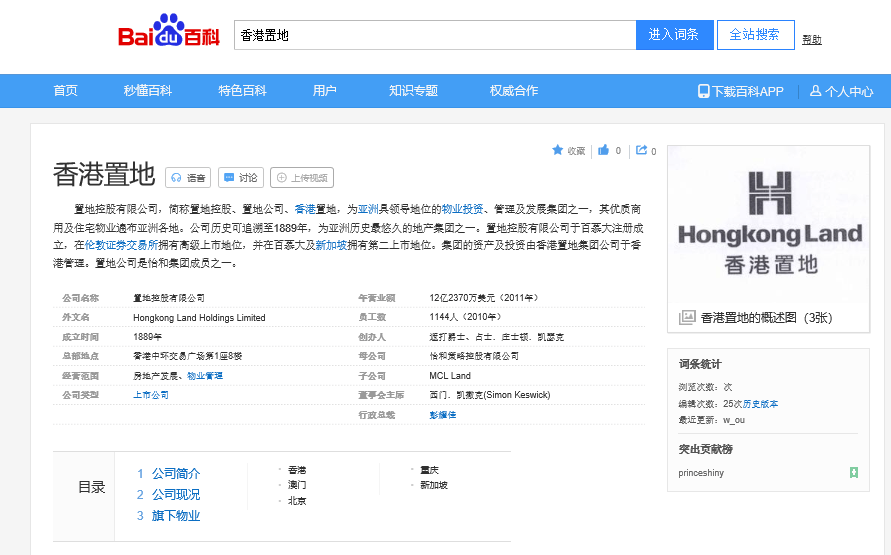891x555 pixels.
Task: Open the 特色百科 navigation item
Action: pos(243,91)
